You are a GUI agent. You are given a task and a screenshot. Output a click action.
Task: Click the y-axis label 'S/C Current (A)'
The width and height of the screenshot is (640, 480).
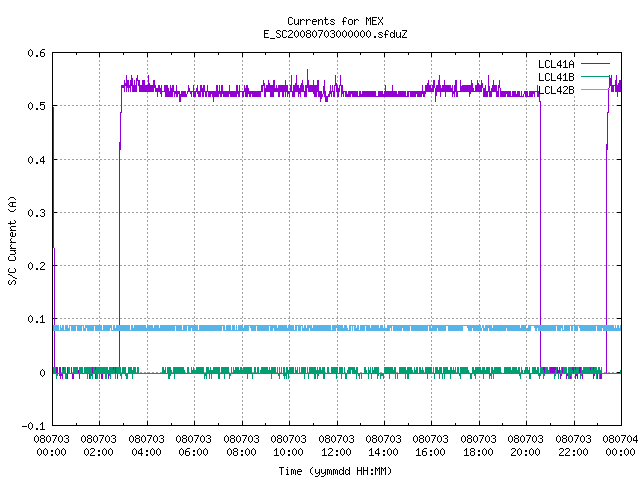[x=12, y=240]
